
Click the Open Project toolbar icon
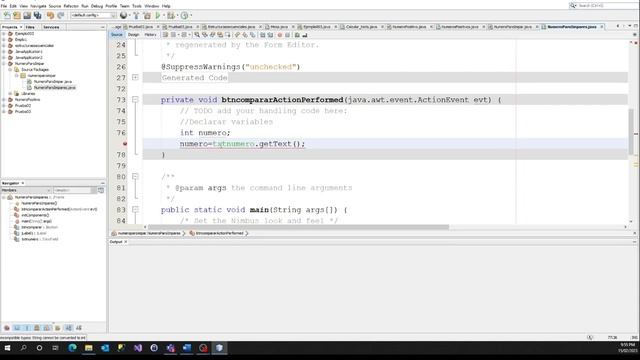click(x=27, y=16)
